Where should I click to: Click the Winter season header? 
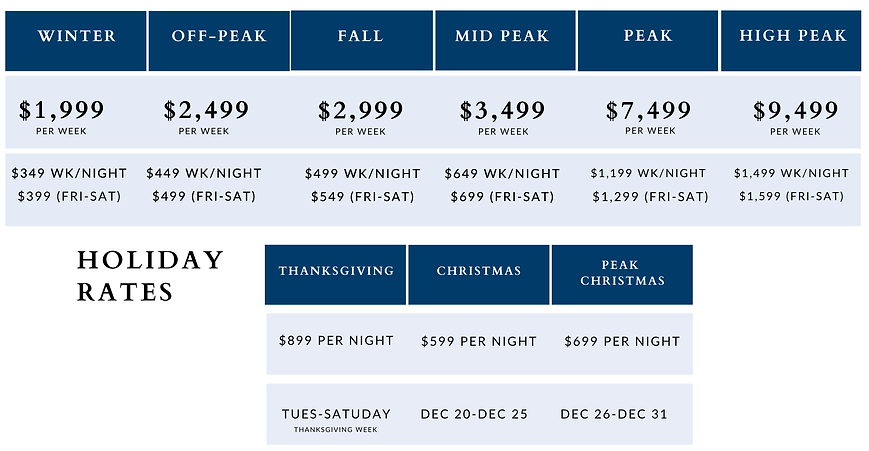[x=77, y=36]
